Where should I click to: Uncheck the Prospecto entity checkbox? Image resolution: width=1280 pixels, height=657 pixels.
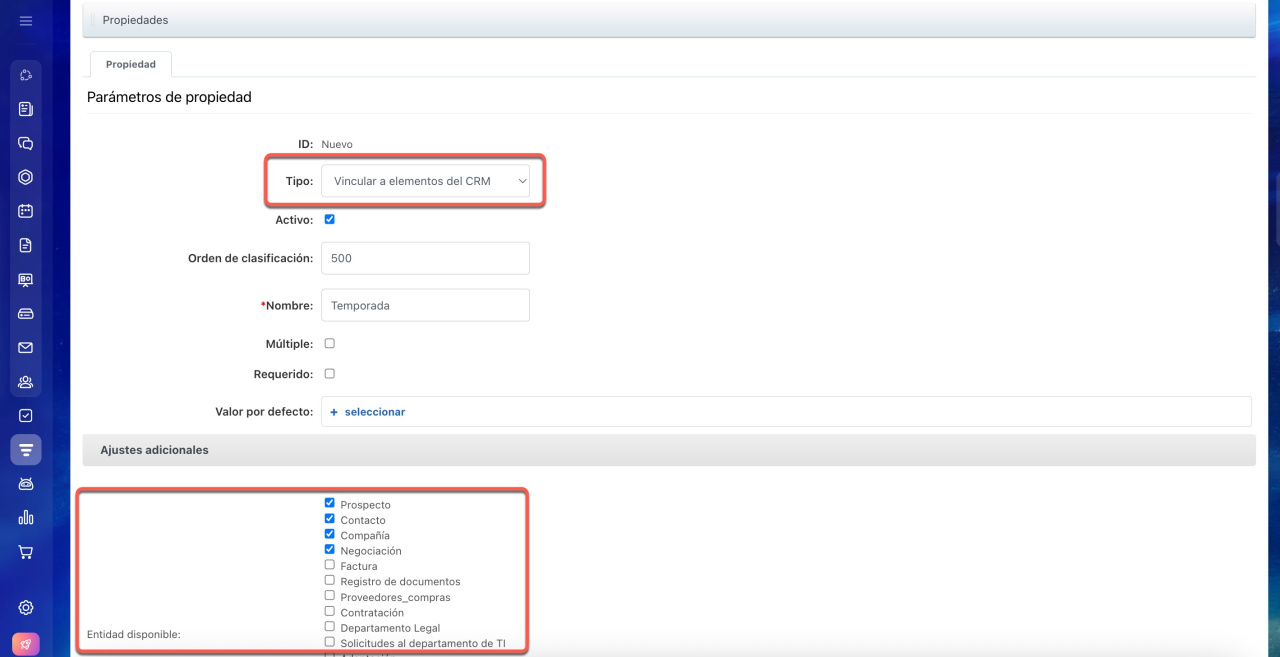tap(330, 504)
